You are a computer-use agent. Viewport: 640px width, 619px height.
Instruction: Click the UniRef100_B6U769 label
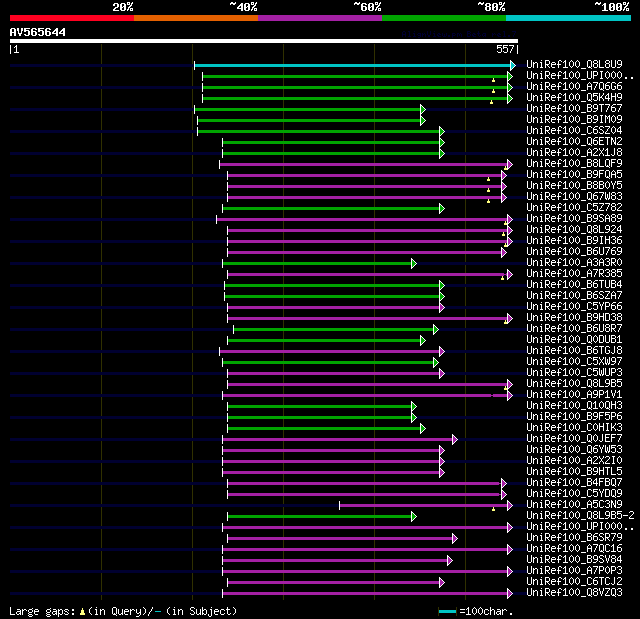click(x=574, y=252)
